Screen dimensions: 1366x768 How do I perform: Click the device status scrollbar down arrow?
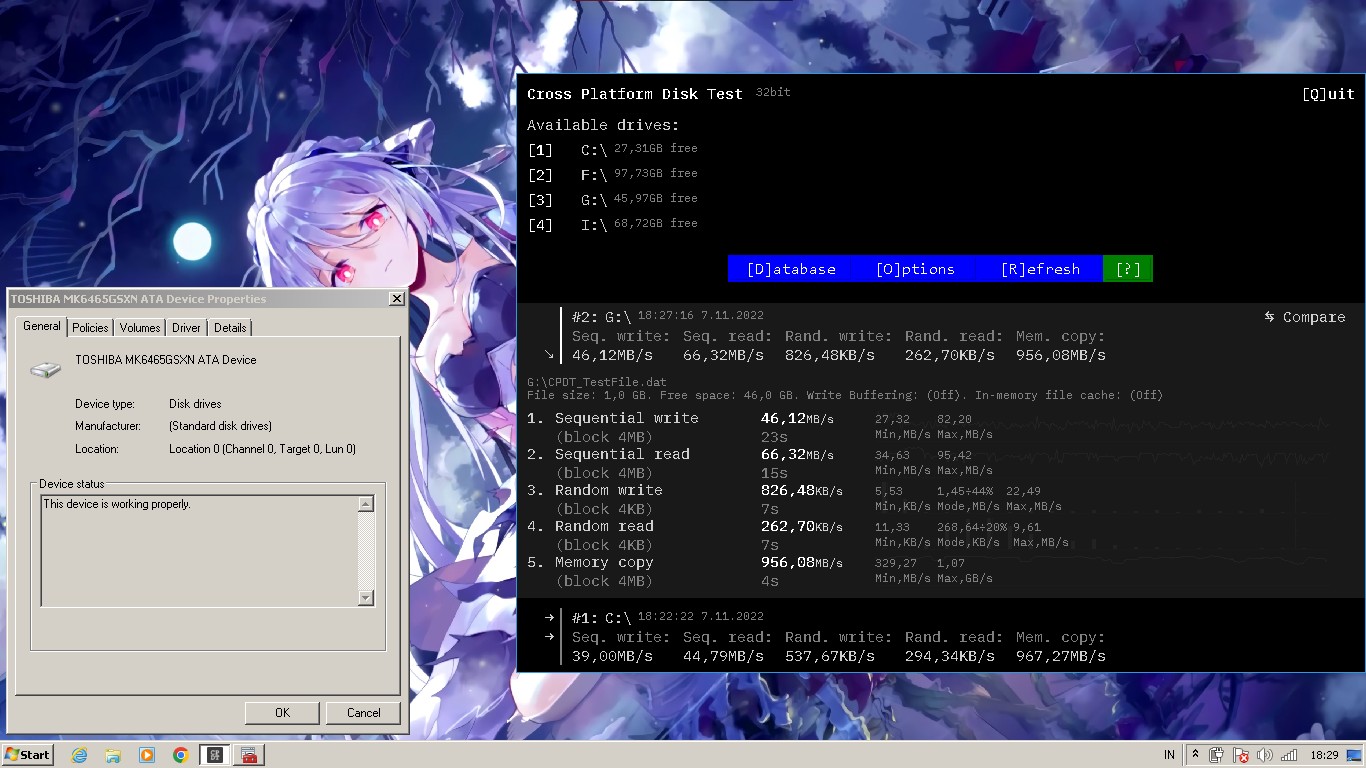click(x=365, y=597)
